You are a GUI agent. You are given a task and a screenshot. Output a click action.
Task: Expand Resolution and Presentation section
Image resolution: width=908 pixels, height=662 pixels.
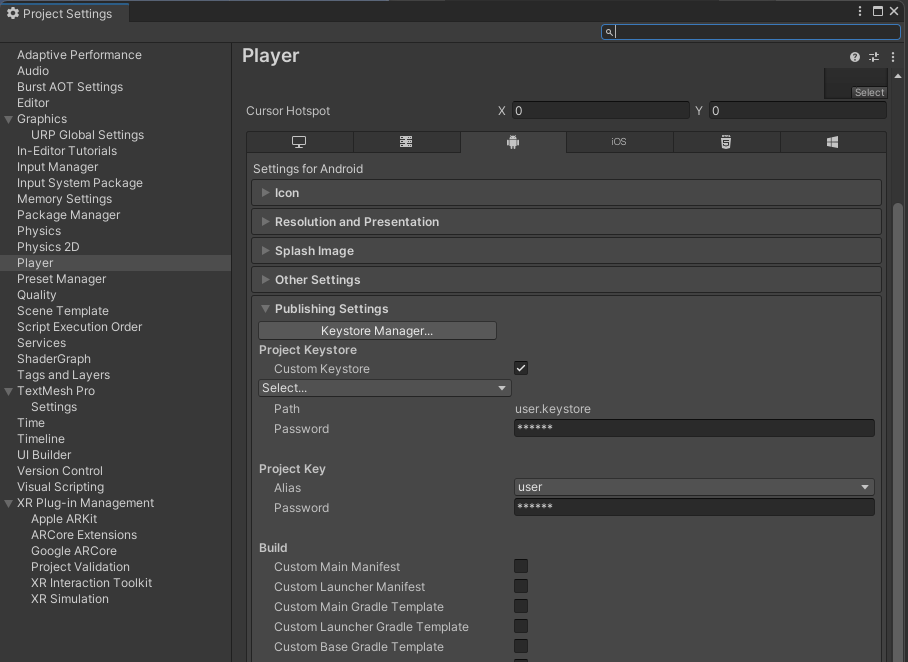point(566,222)
